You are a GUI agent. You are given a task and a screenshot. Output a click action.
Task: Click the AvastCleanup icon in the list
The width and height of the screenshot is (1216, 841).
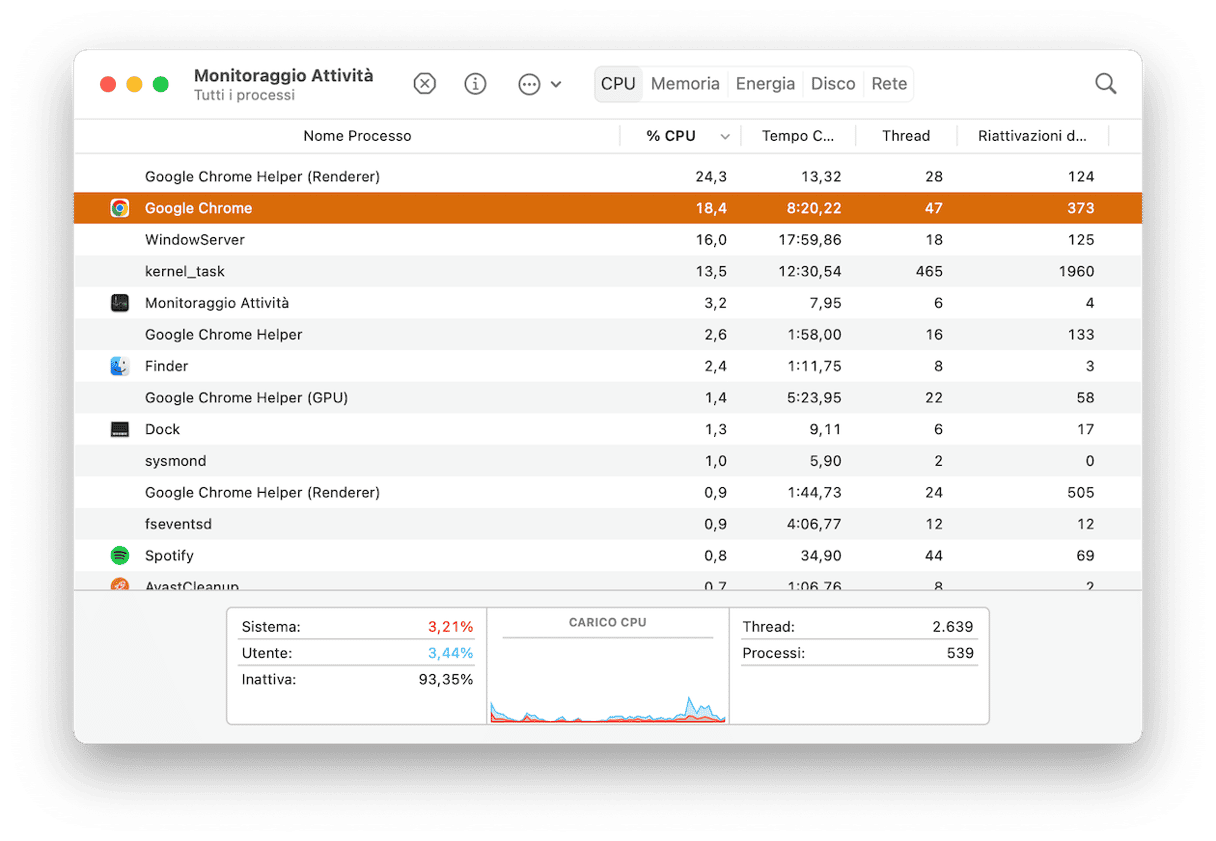[x=120, y=584]
